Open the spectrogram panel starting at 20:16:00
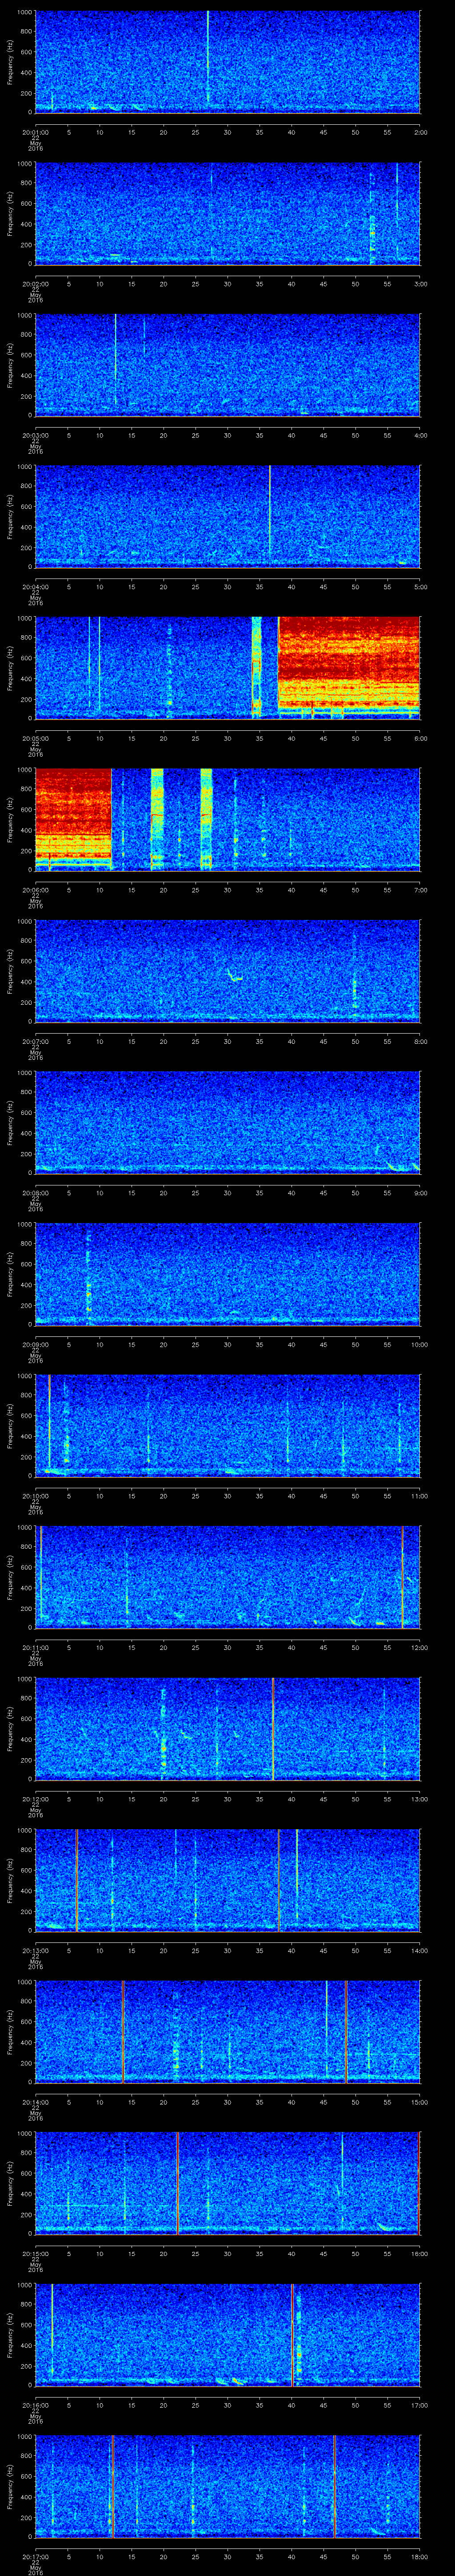Screen dimensions: 455x2576 click(x=227, y=2334)
